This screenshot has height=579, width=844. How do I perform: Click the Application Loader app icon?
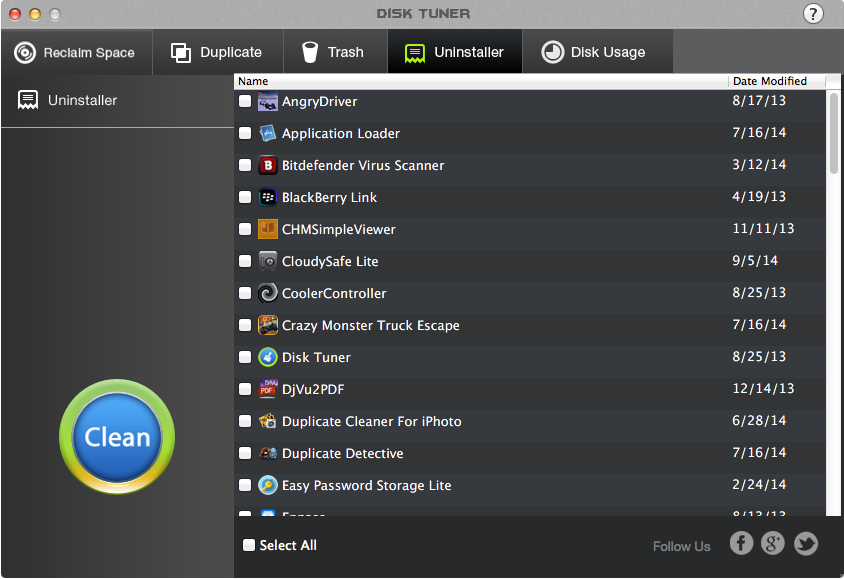(x=268, y=133)
